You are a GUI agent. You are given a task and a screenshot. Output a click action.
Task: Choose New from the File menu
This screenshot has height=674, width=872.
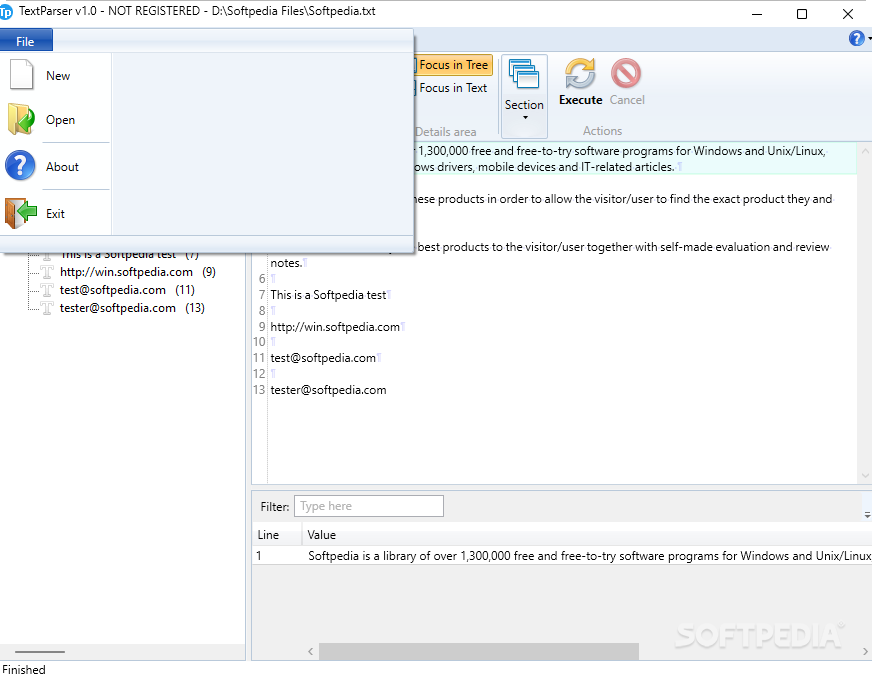57,76
